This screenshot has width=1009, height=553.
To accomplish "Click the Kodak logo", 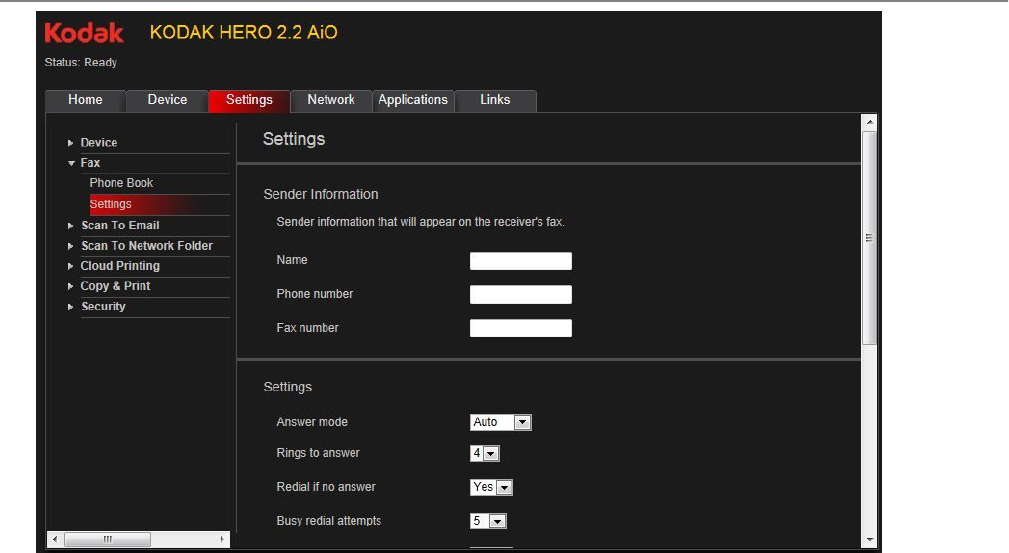I will point(84,33).
